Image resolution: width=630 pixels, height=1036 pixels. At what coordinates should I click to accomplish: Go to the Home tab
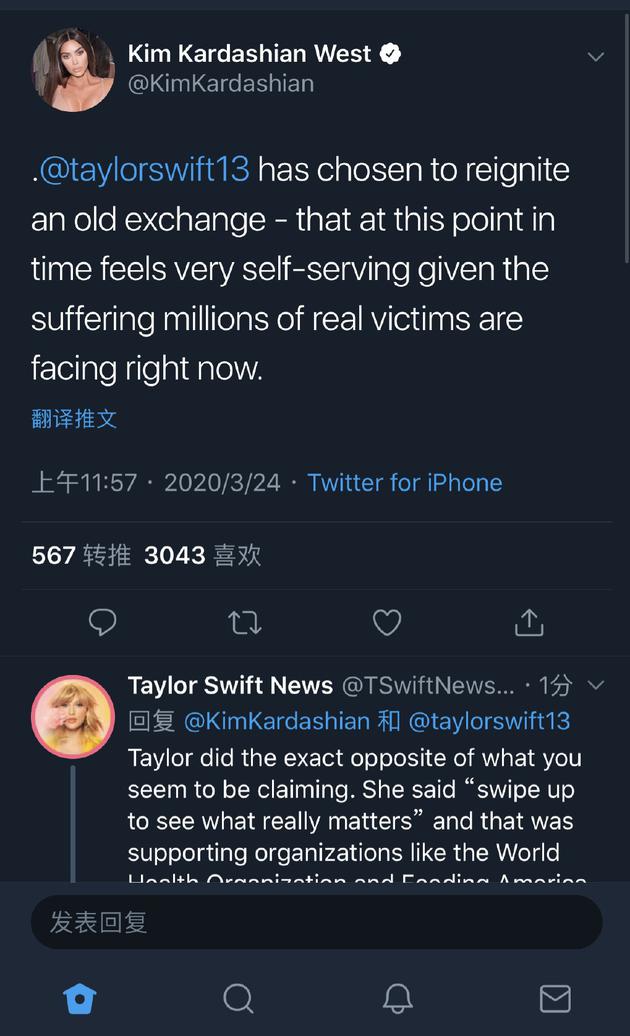pyautogui.click(x=79, y=998)
